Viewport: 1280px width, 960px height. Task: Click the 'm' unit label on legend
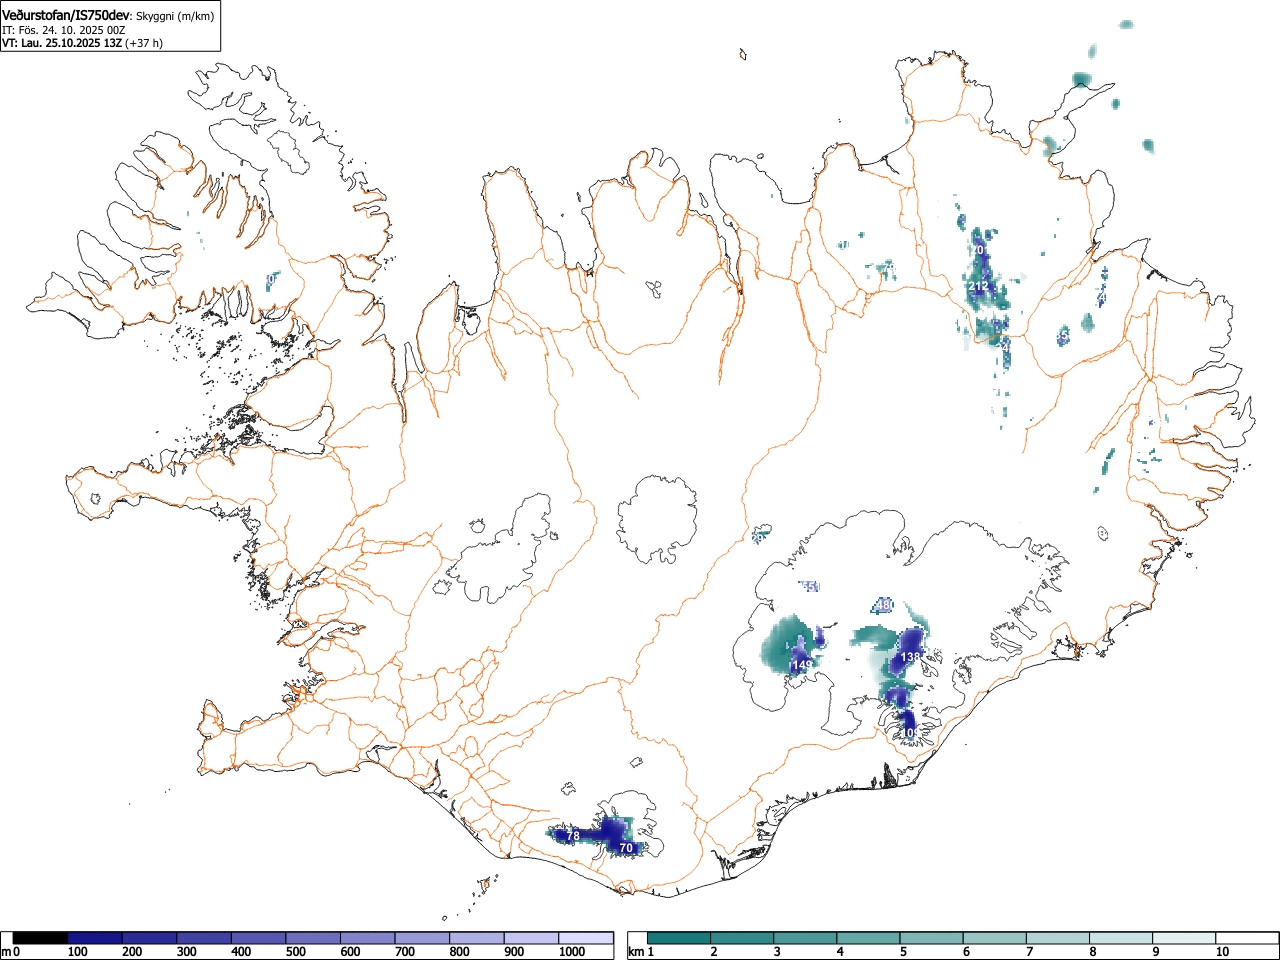pyautogui.click(x=7, y=952)
